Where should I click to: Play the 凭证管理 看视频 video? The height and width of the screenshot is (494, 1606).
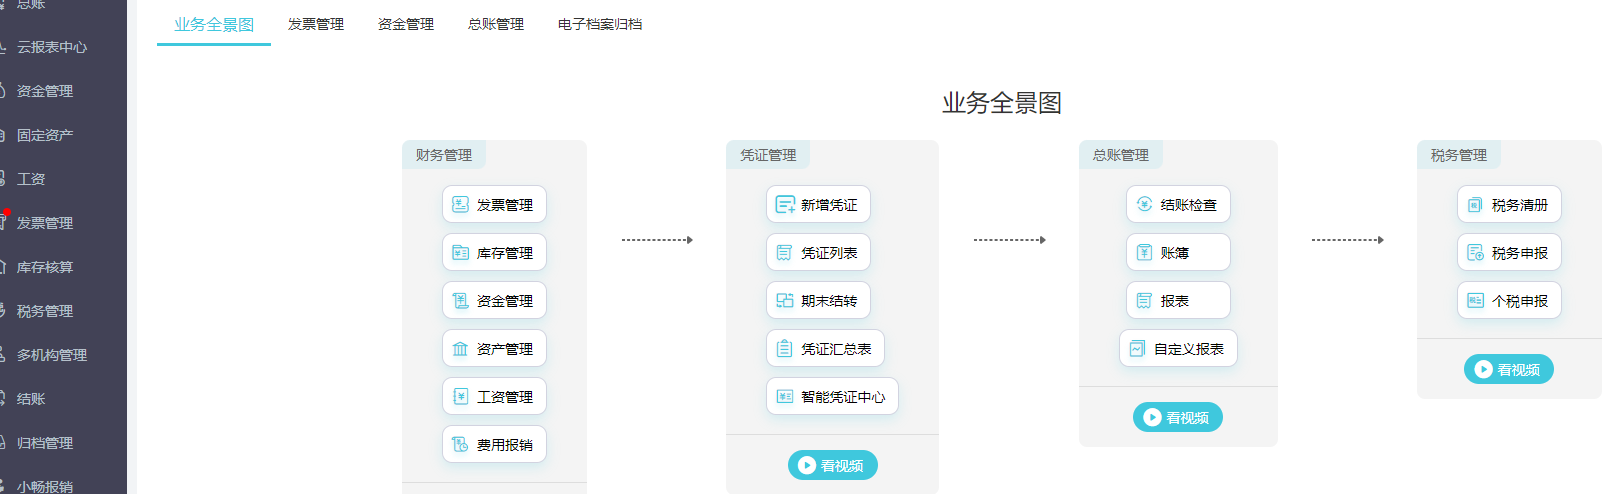point(832,465)
